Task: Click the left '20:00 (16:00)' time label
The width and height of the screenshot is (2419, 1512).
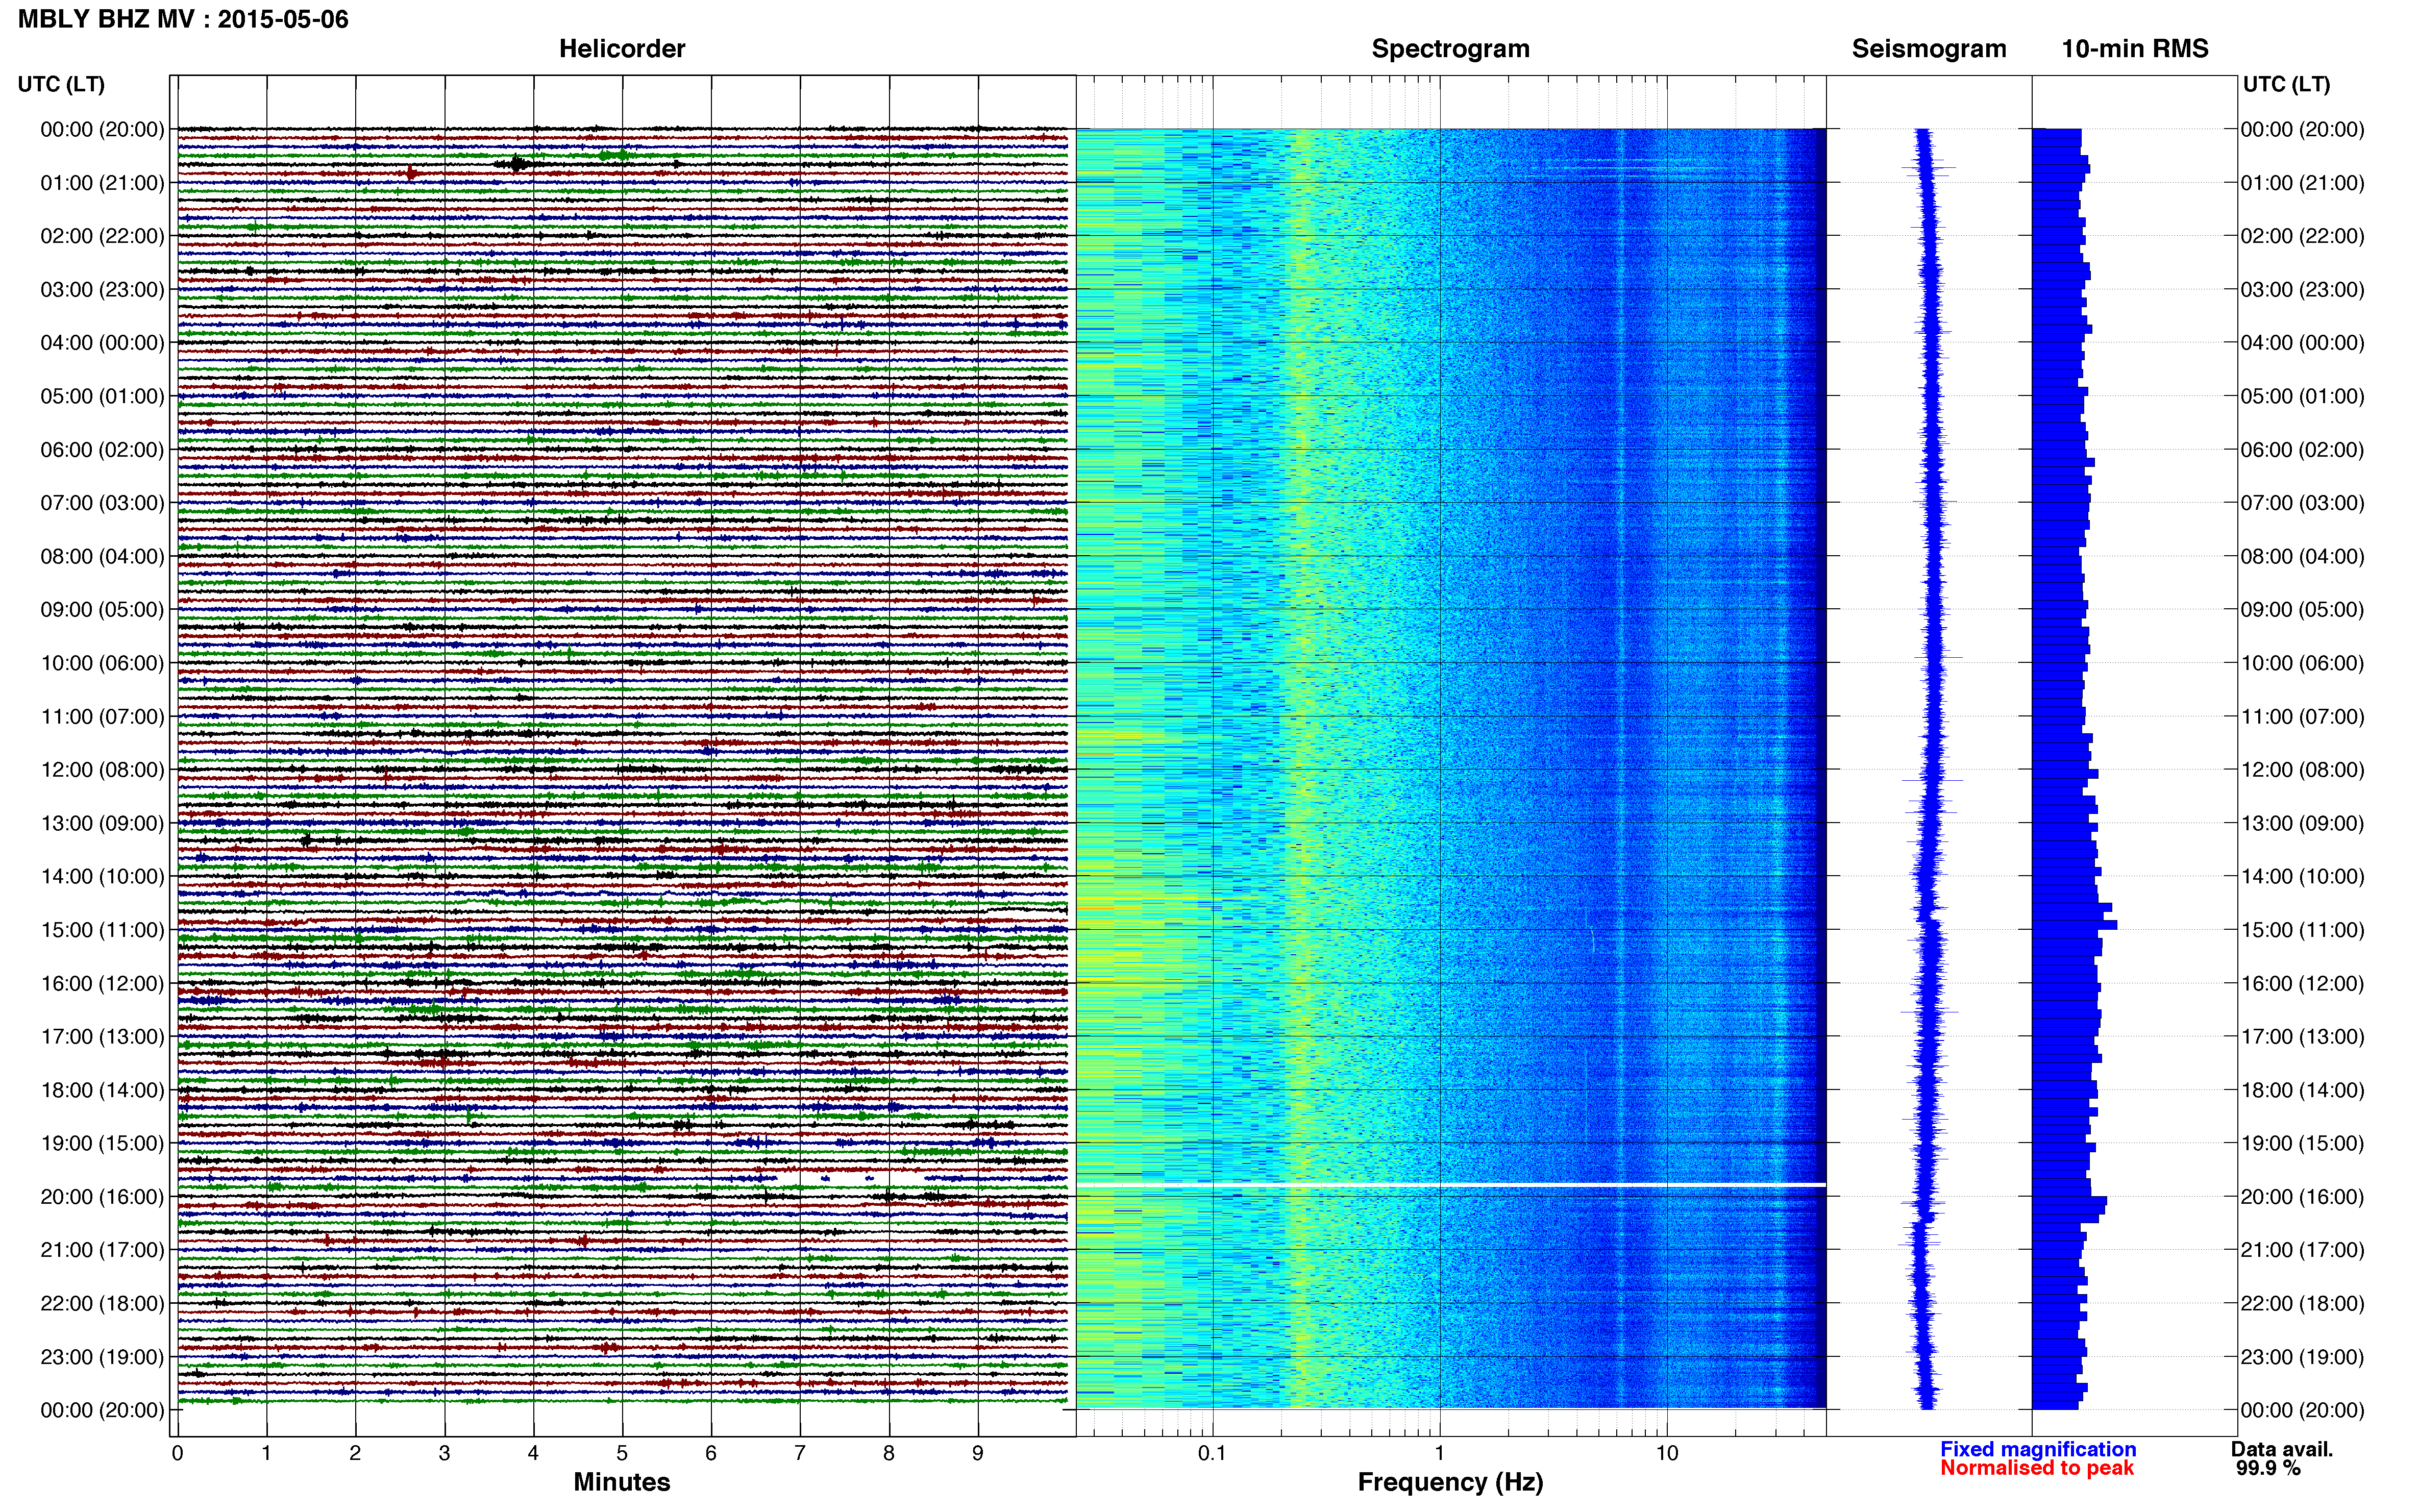Action: 102,1197
